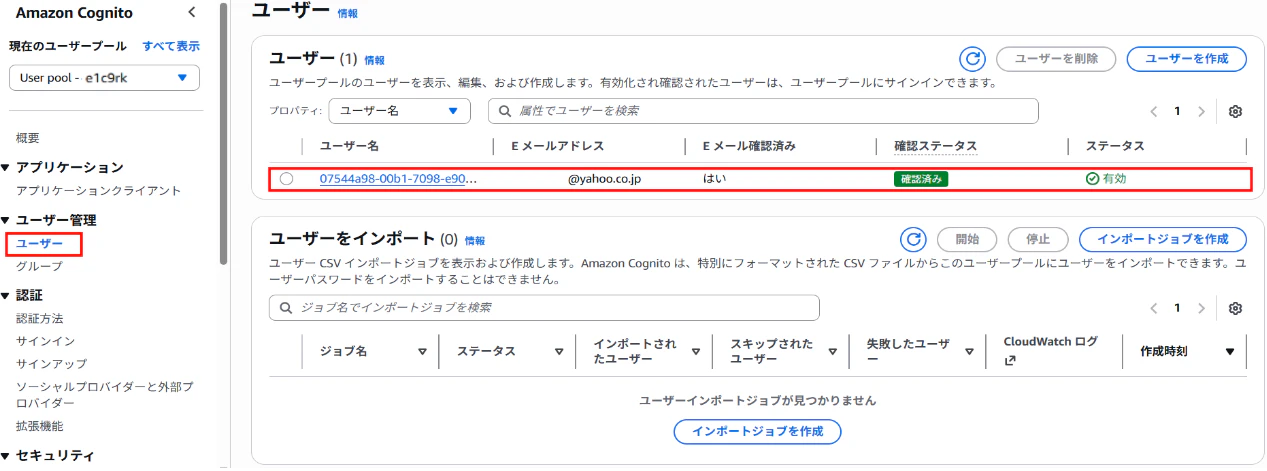Click the E メール確認済み column header
The height and width of the screenshot is (471, 1267).
point(749,146)
